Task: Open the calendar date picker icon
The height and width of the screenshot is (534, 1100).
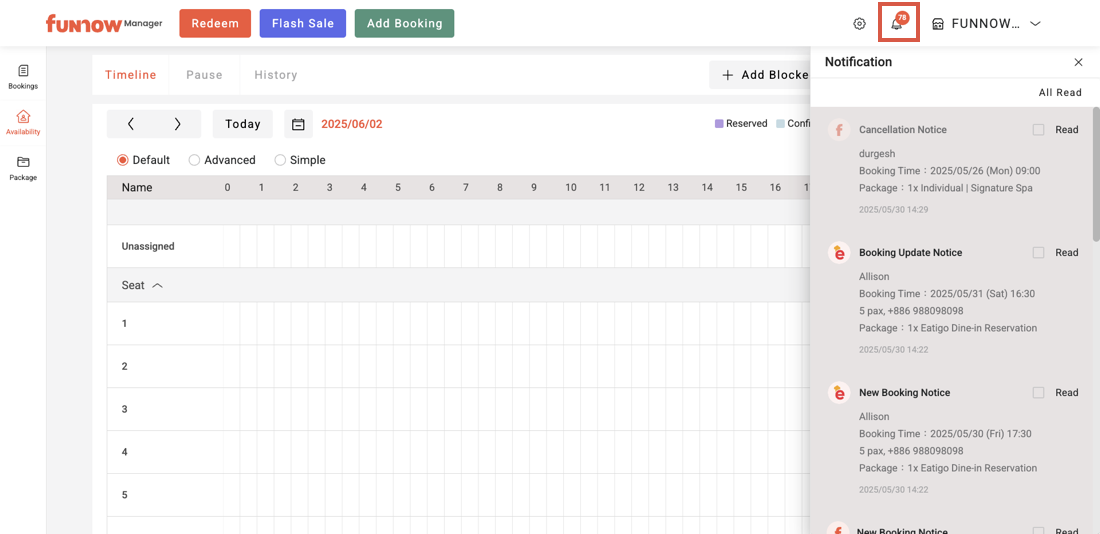Action: click(x=298, y=124)
